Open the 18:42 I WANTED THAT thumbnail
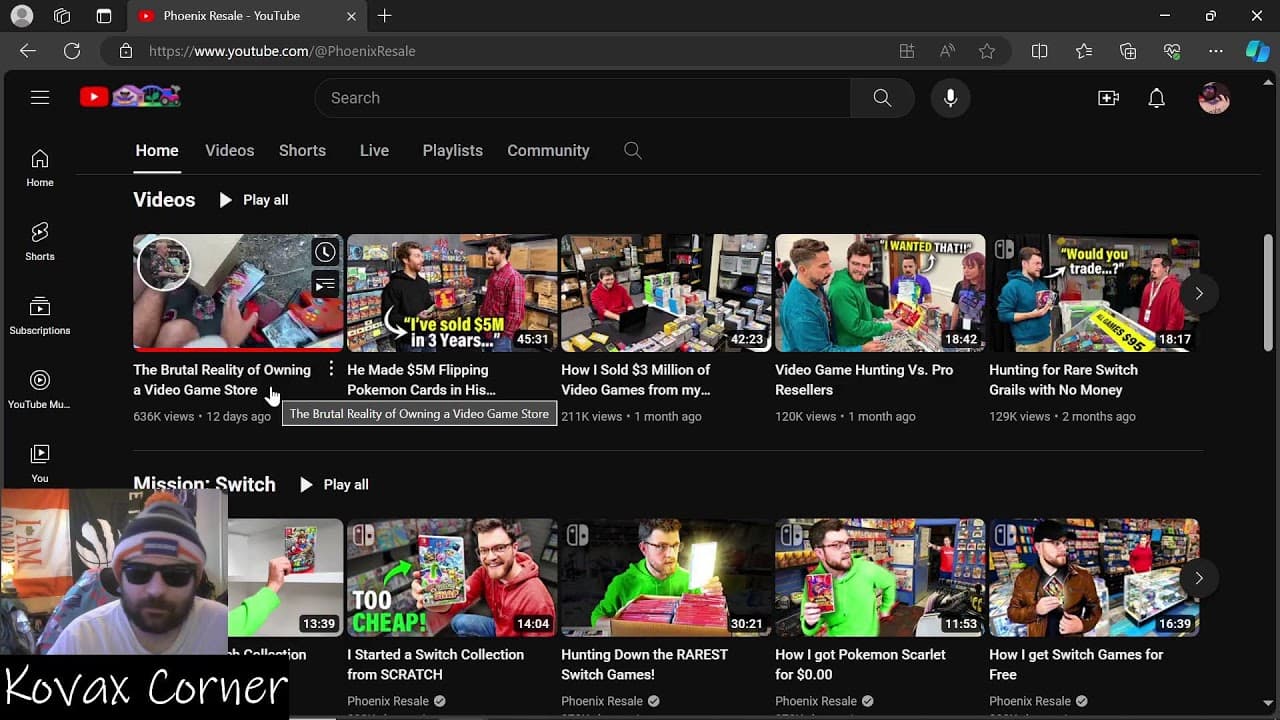Screen dimensions: 1280x720 click(880, 293)
